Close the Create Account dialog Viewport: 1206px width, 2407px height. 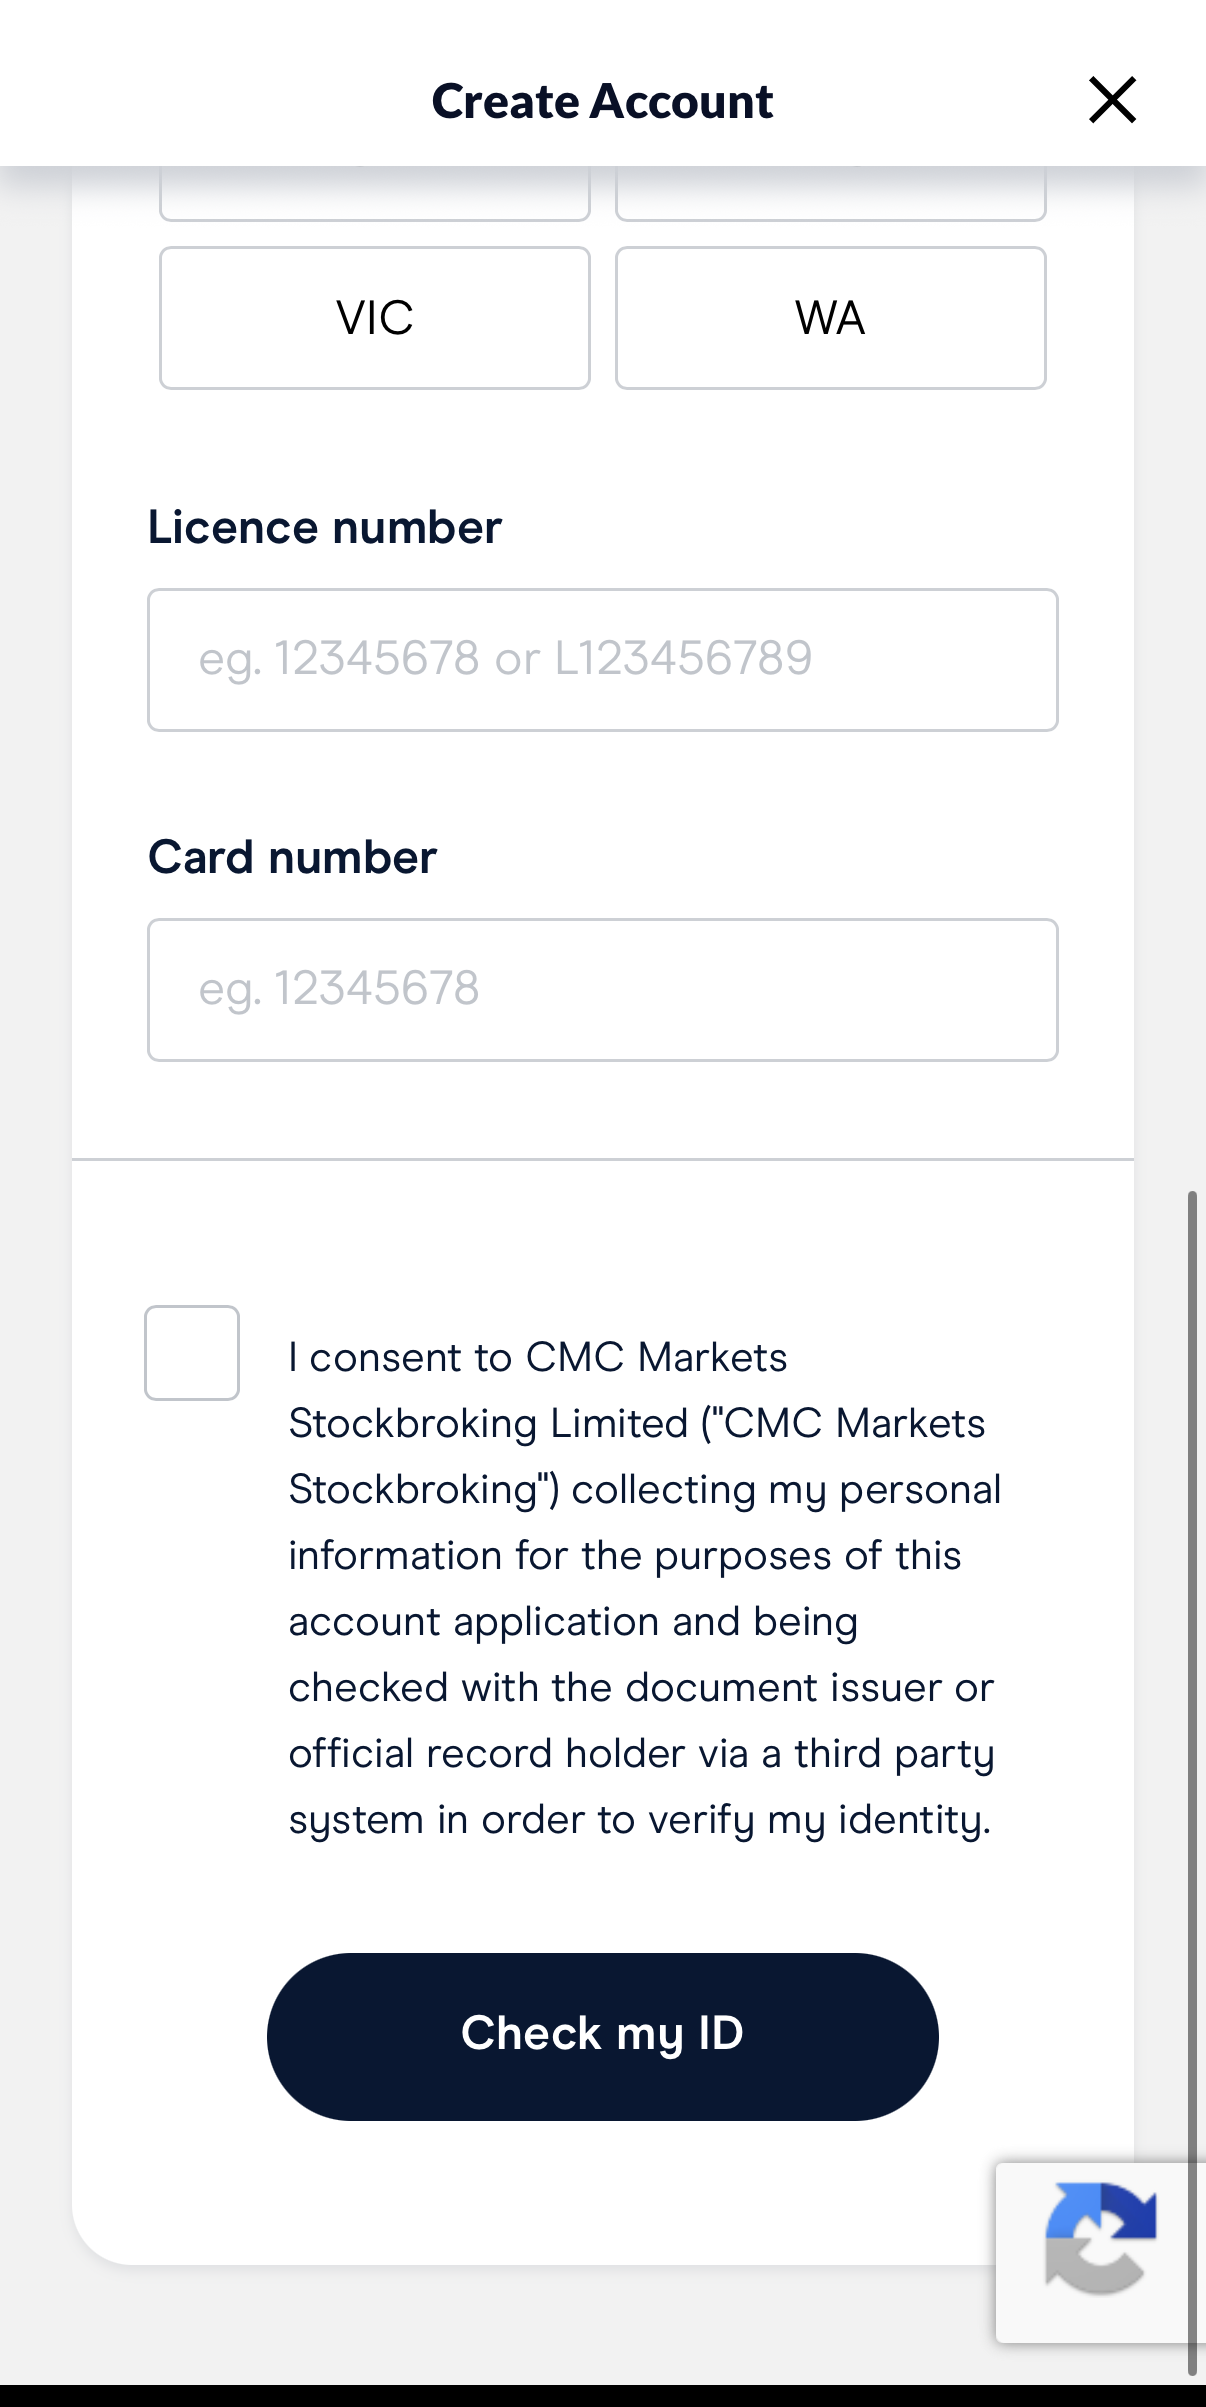[1112, 100]
